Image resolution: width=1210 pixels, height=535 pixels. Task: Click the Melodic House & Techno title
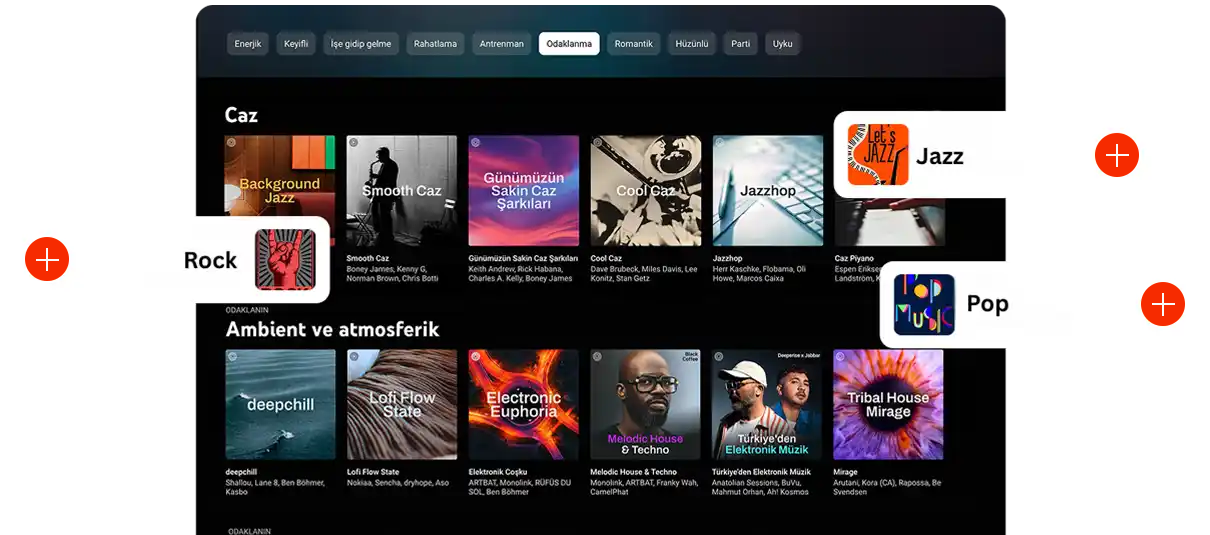[634, 472]
